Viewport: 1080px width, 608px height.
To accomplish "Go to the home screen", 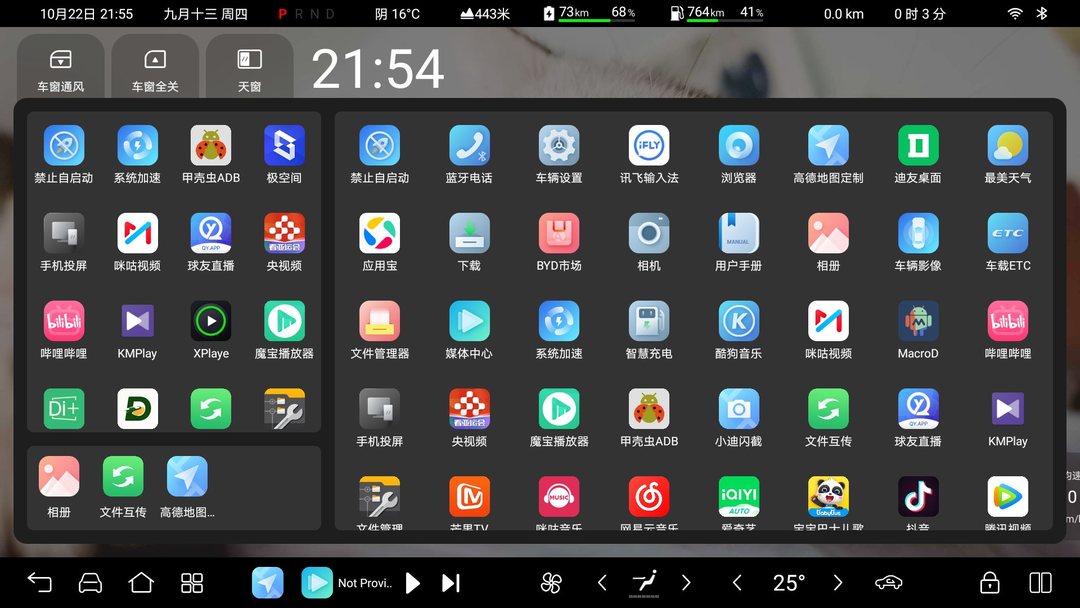I will point(141,583).
